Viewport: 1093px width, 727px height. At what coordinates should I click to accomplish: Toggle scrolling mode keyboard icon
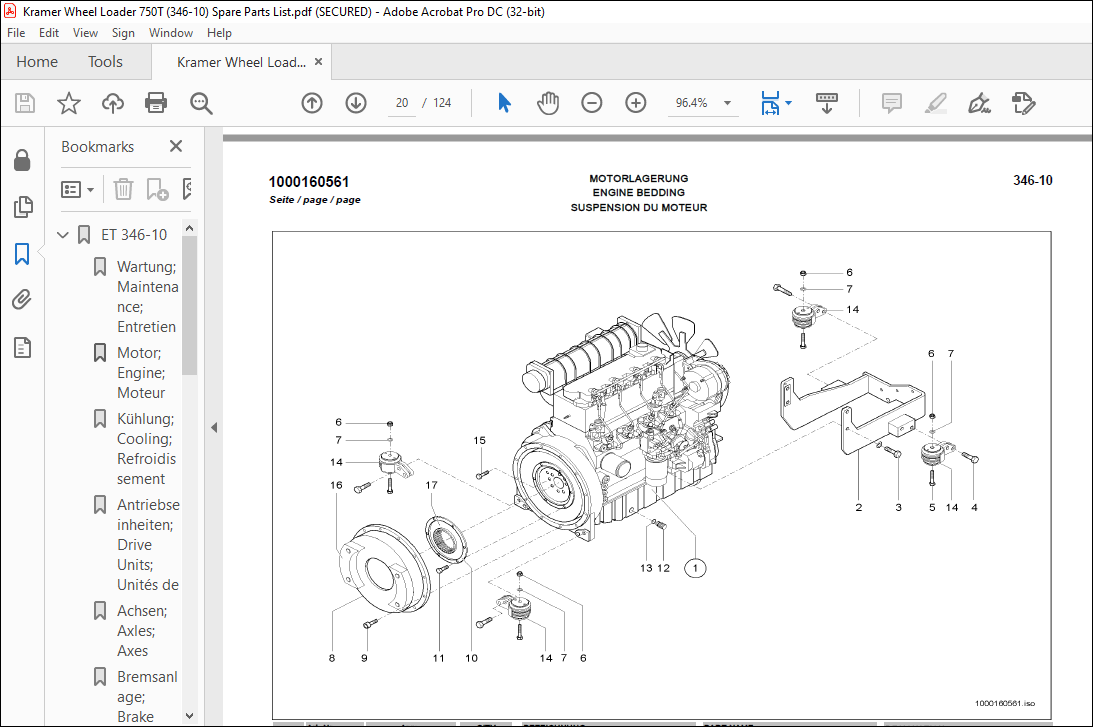point(827,103)
